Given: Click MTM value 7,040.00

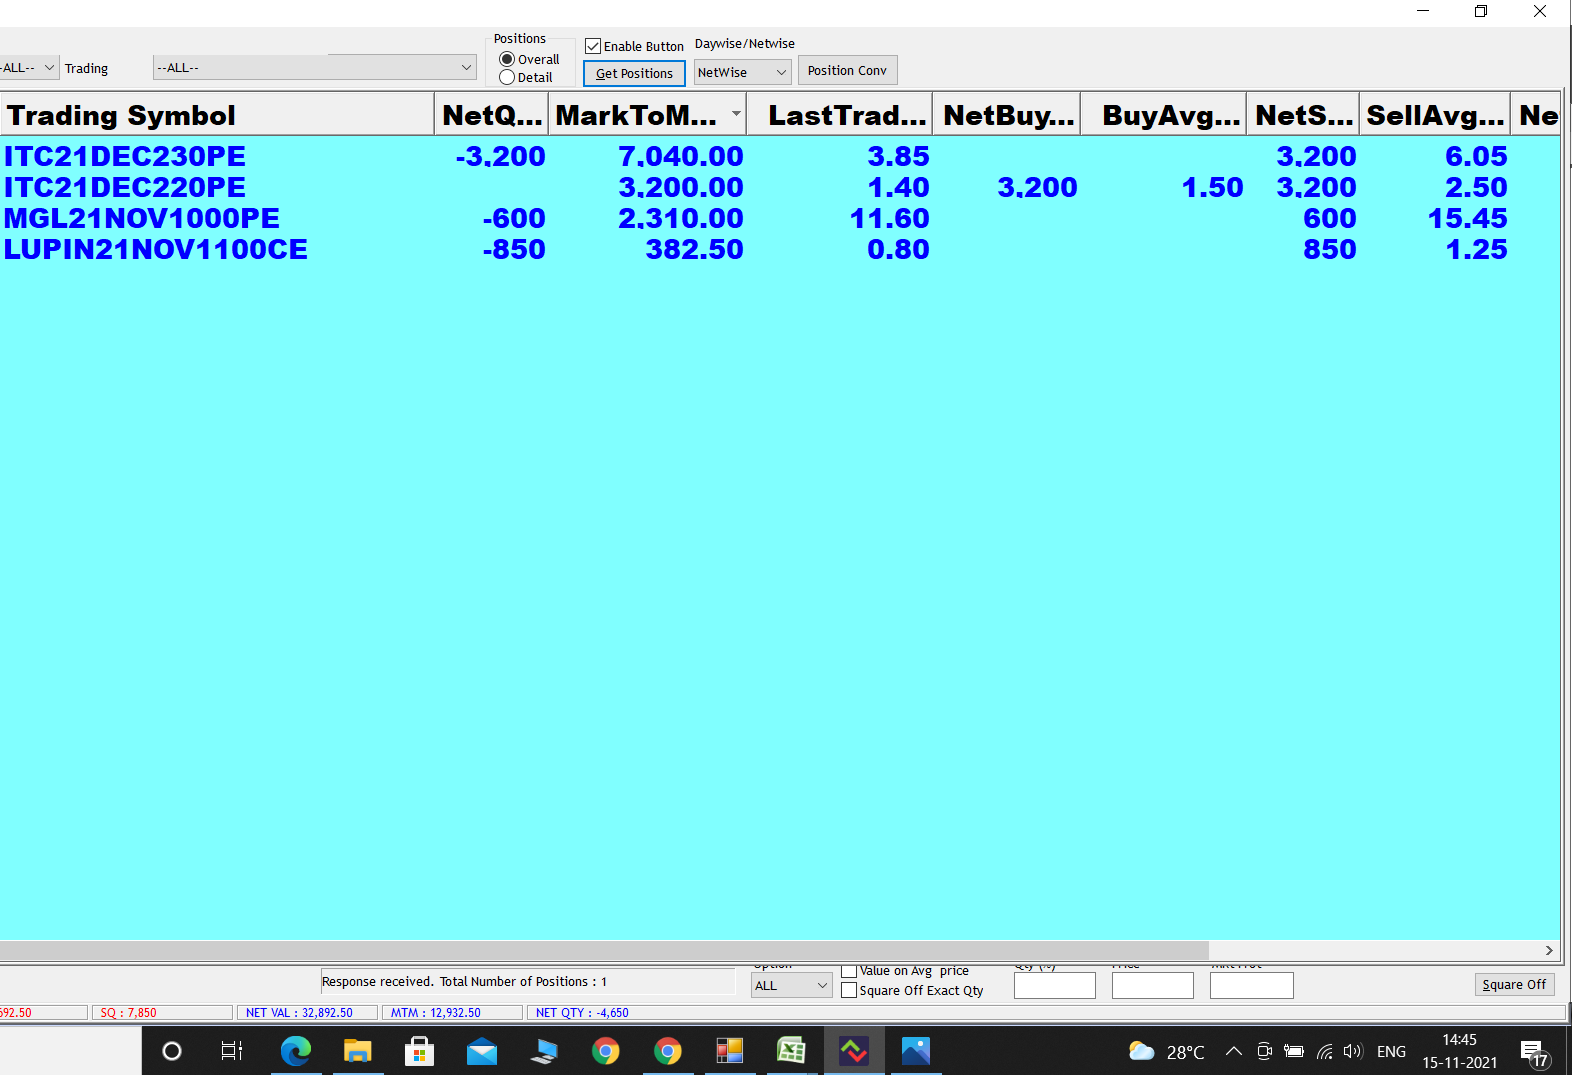Looking at the screenshot, I should click(x=681, y=156).
